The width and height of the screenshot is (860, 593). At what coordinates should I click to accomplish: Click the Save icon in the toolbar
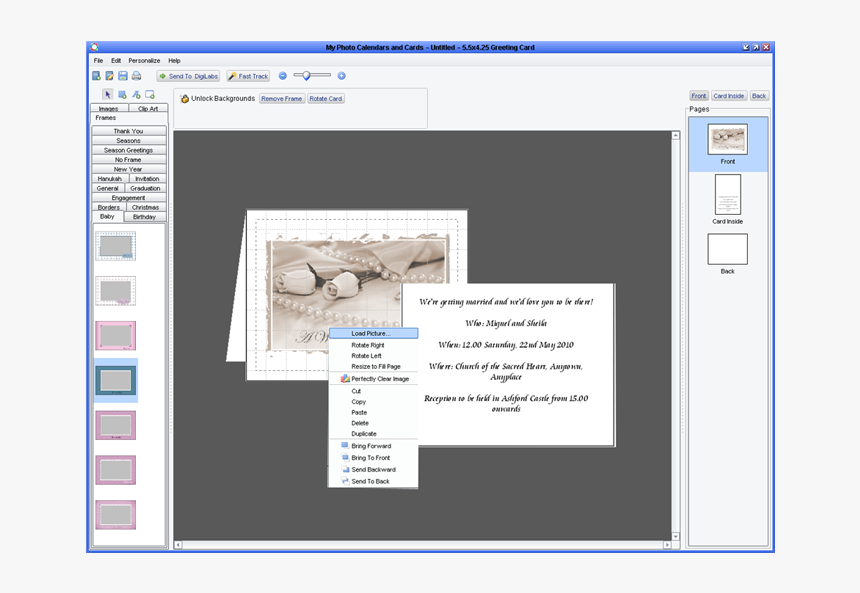[122, 75]
